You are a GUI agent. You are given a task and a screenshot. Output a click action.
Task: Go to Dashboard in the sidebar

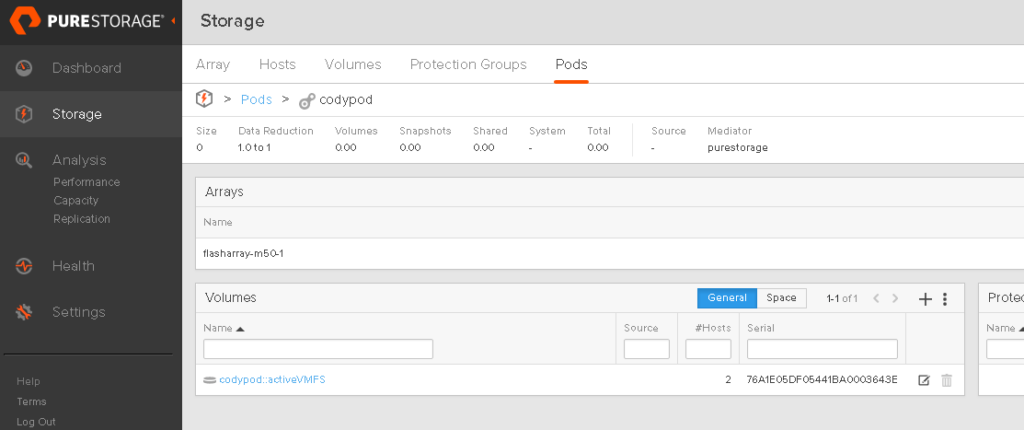tap(87, 68)
